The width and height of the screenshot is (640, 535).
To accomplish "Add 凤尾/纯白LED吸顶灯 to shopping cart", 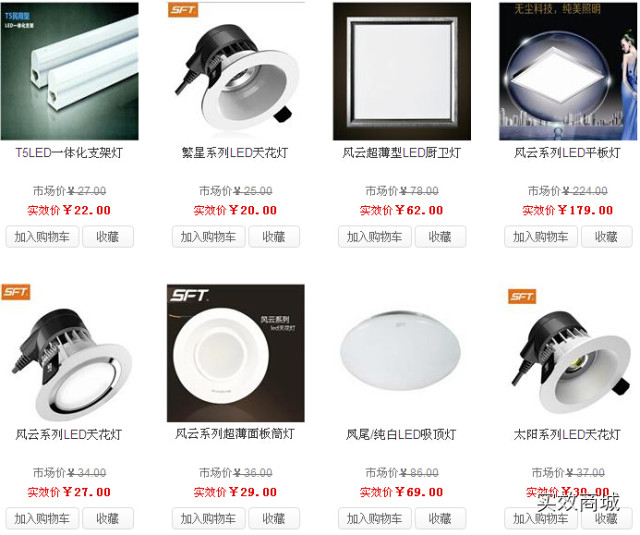I will point(374,519).
